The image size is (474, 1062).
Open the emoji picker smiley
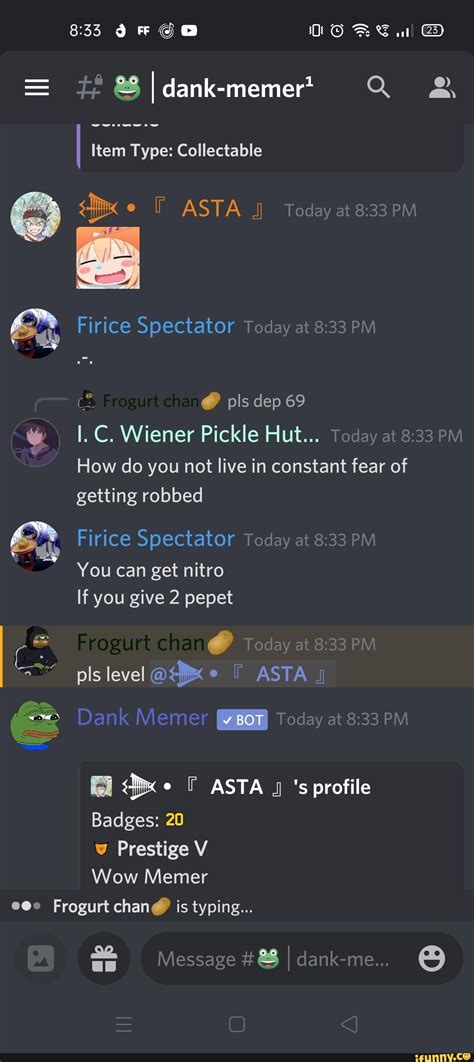coord(432,958)
